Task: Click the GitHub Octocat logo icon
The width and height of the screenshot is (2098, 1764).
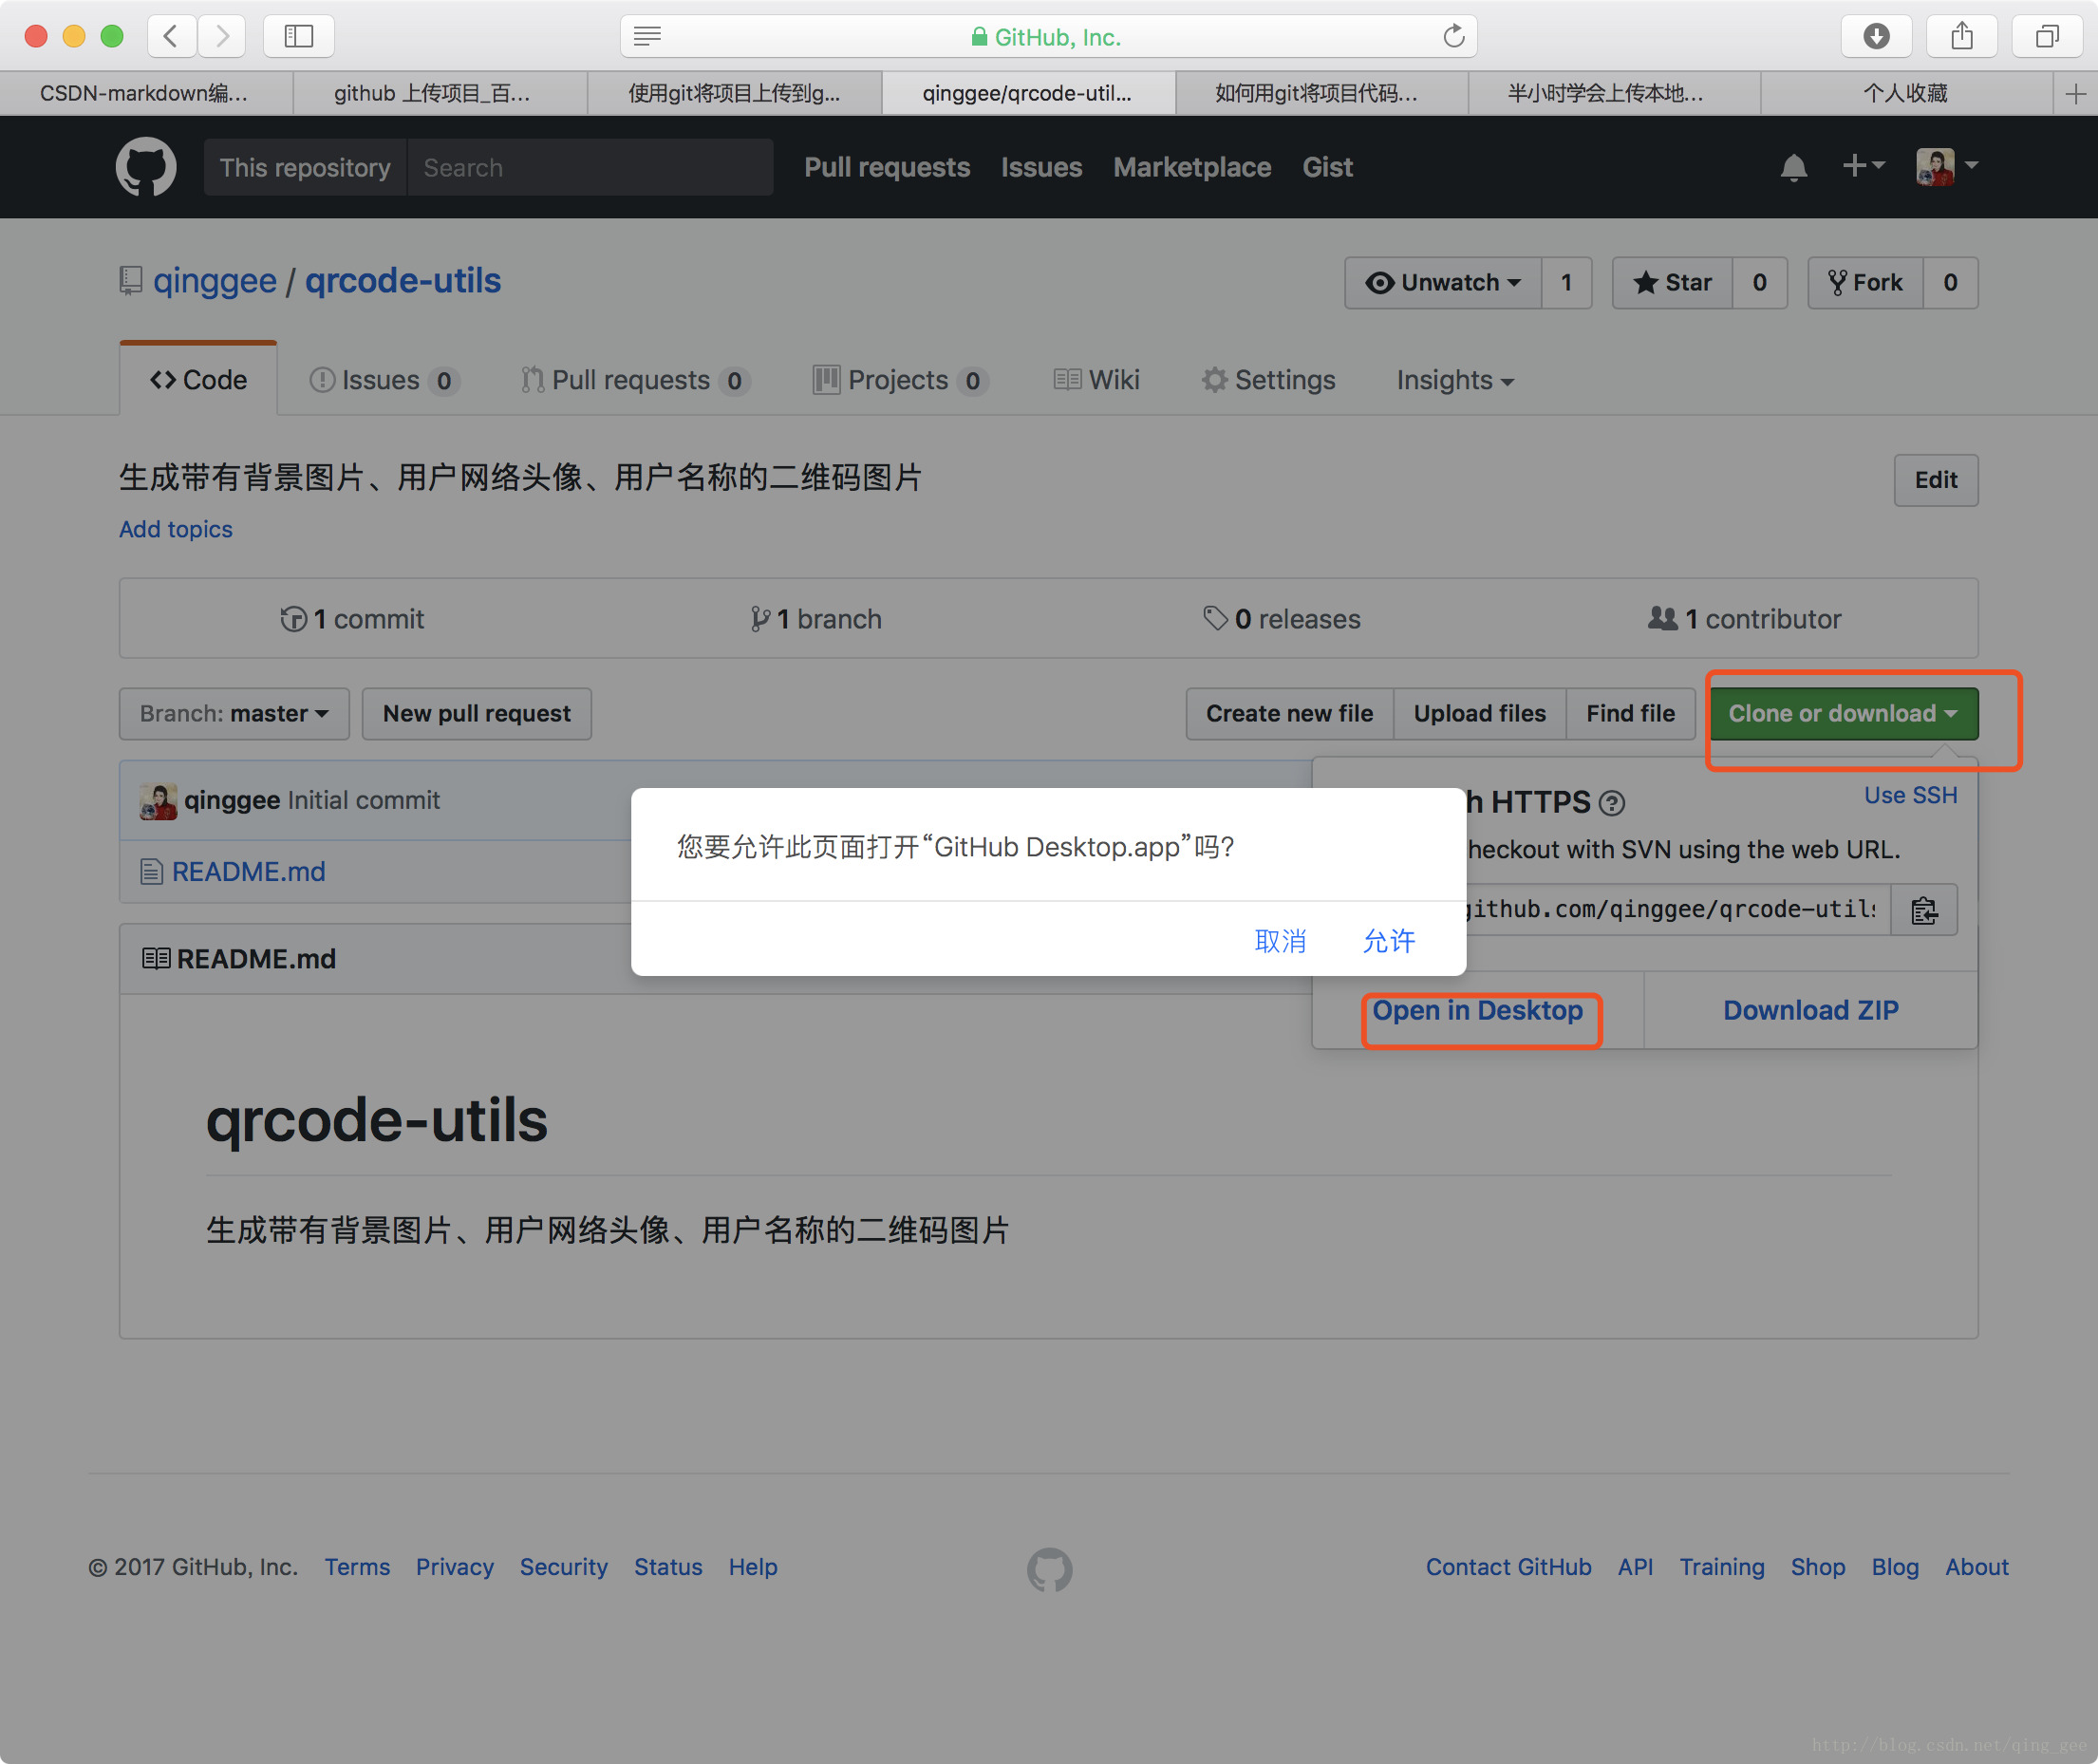Action: [x=147, y=168]
